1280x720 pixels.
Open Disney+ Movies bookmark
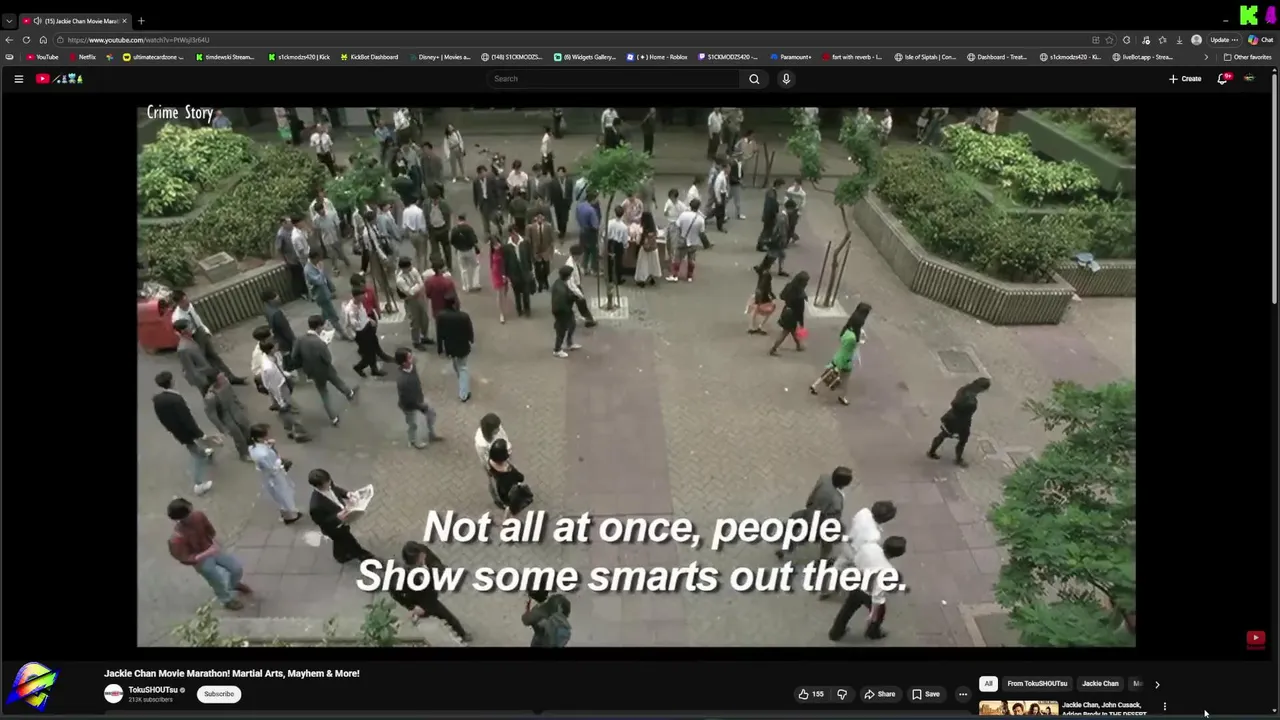[x=439, y=57]
